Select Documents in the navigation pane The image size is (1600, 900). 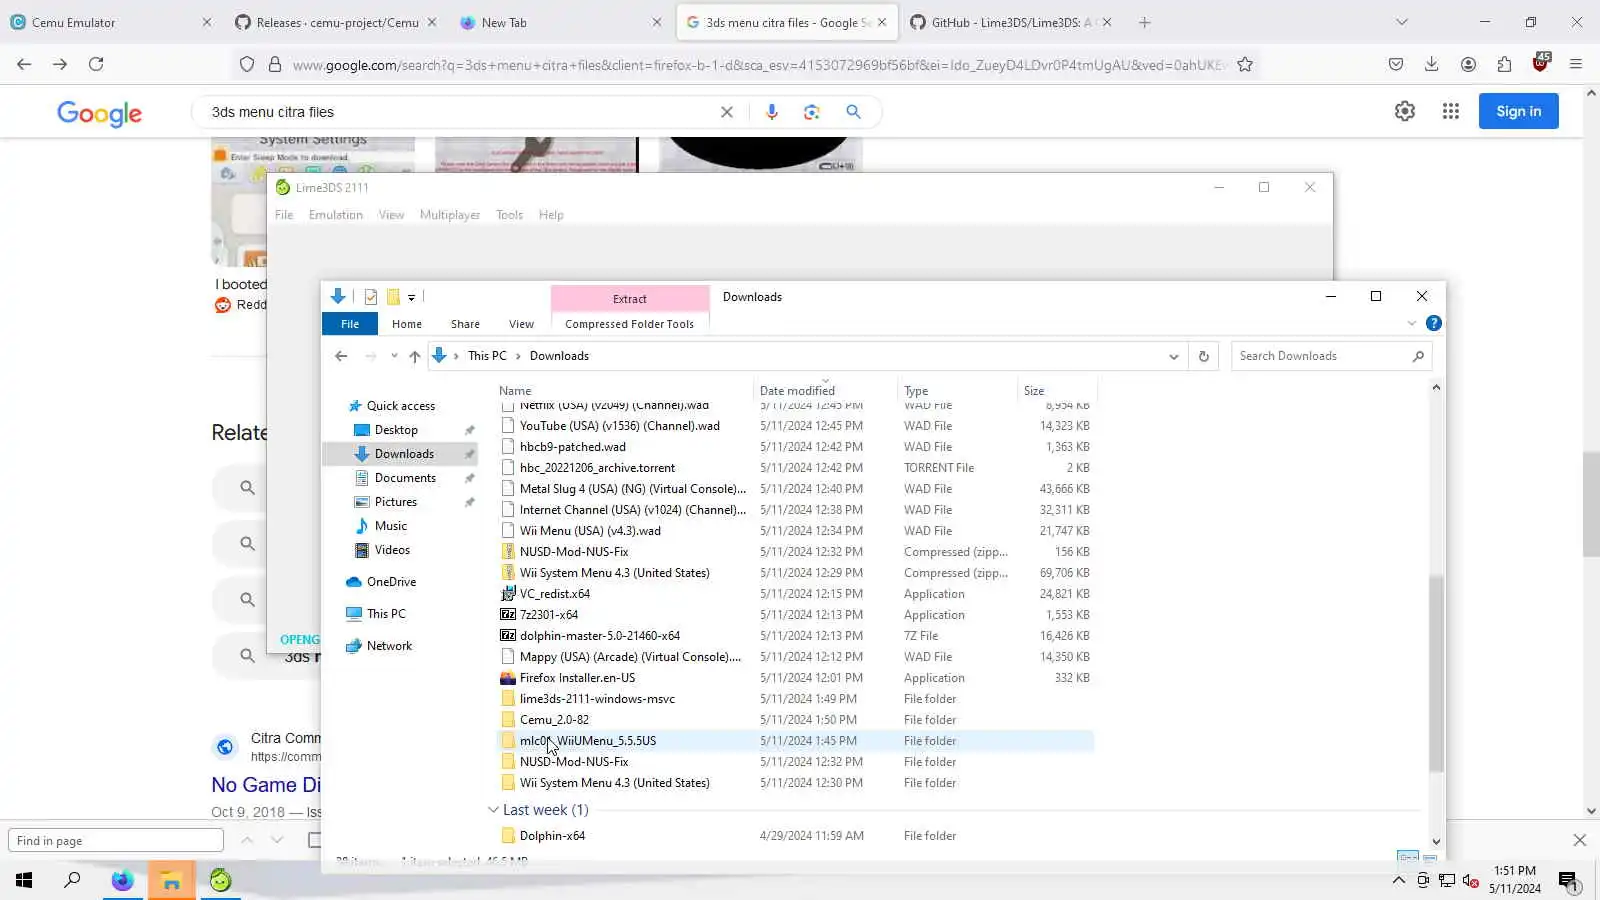(x=405, y=478)
